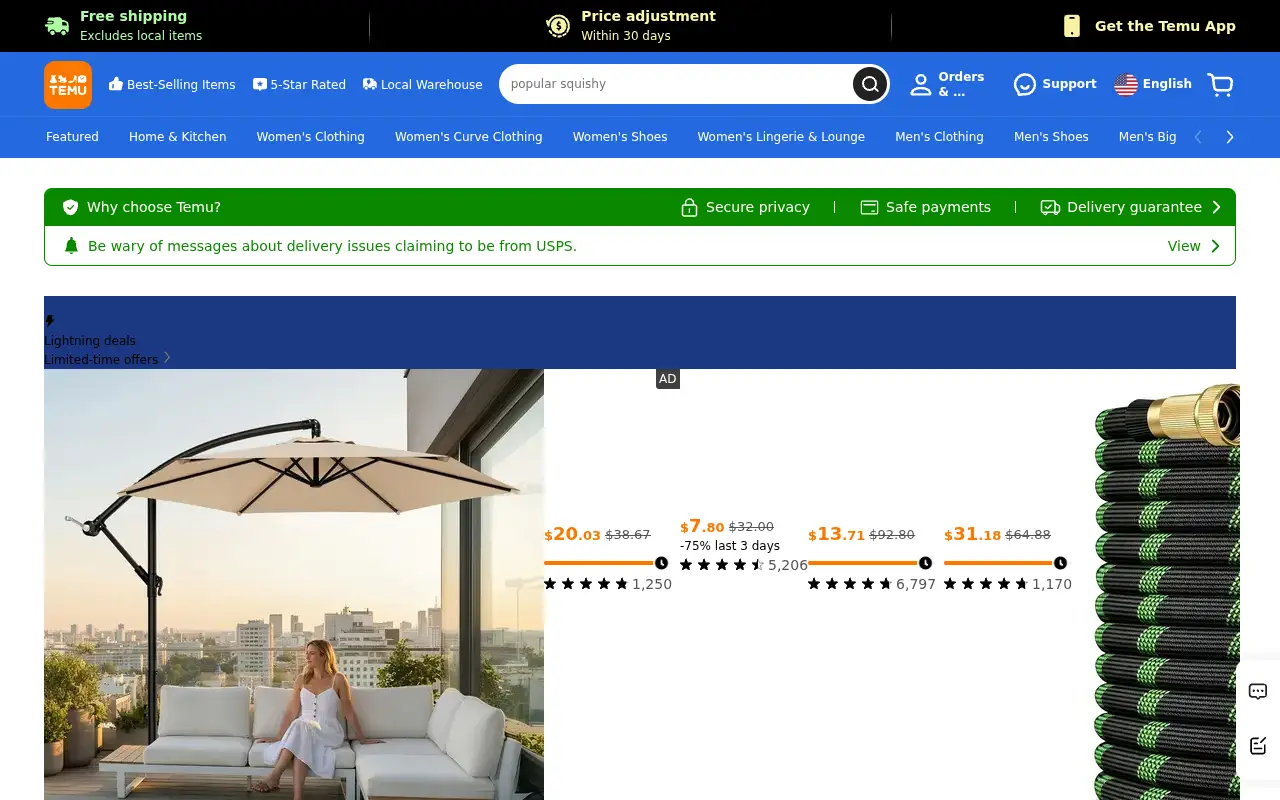This screenshot has height=800, width=1280.
Task: Open the Featured category tab
Action: tap(72, 137)
